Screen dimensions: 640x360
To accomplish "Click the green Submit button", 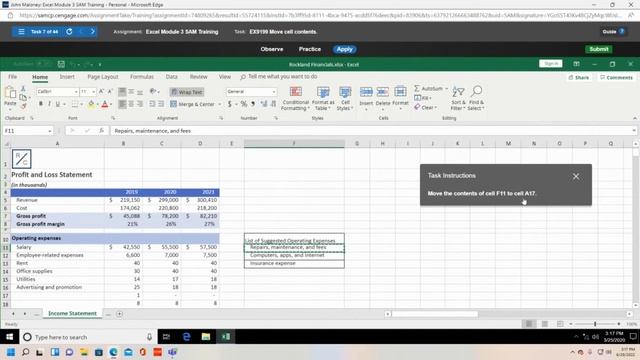I will pyautogui.click(x=599, y=49).
